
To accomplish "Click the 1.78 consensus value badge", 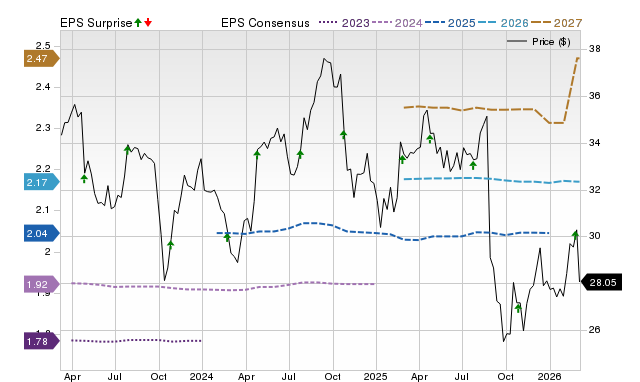I will pyautogui.click(x=42, y=341).
